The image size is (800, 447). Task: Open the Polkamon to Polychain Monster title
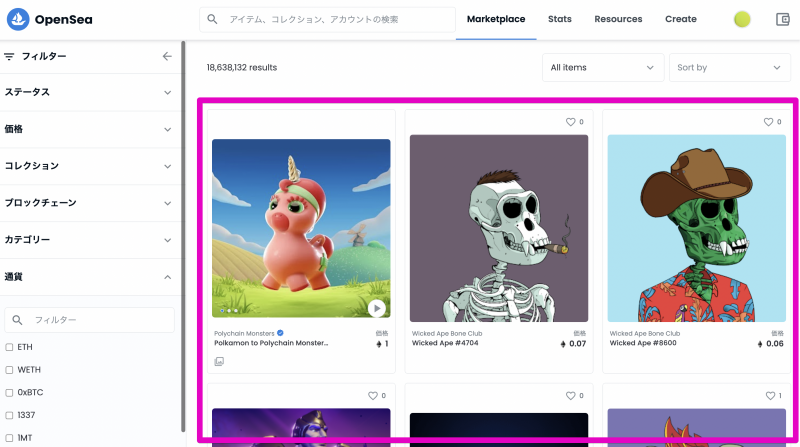click(x=271, y=343)
